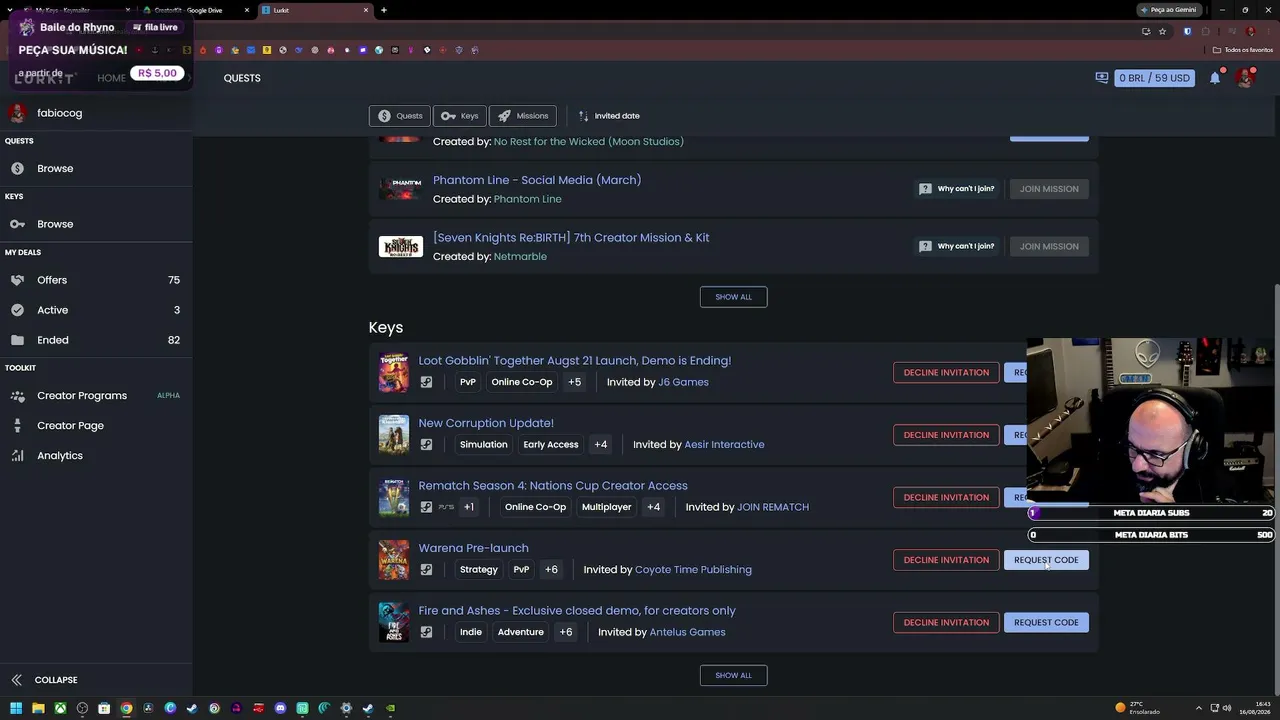The image size is (1280, 720).
Task: Join the Phantom Line mission
Action: click(1049, 189)
